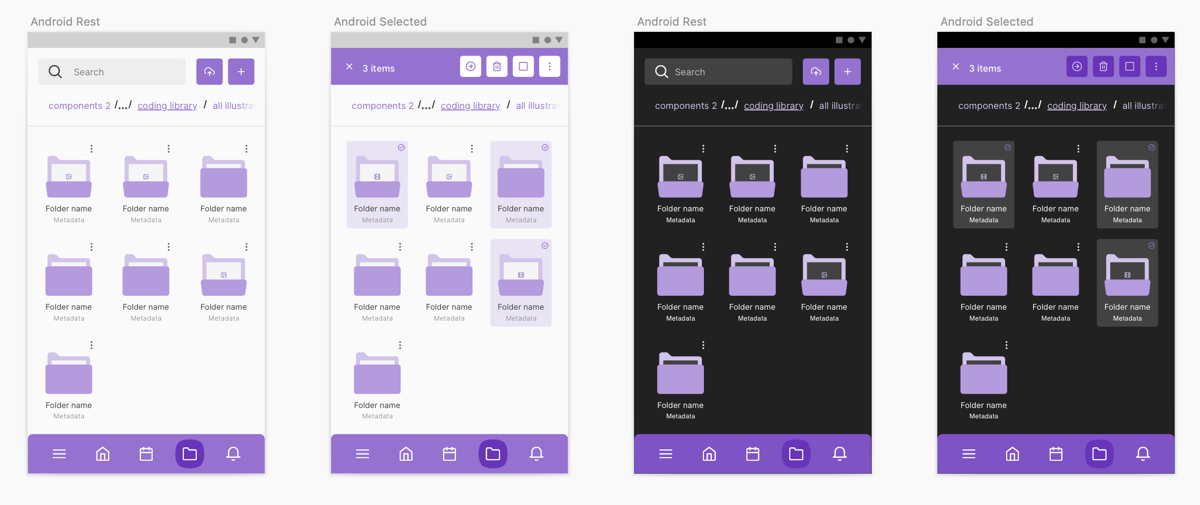
Task: Toggle select-all square in light Selected toolbar
Action: click(523, 66)
